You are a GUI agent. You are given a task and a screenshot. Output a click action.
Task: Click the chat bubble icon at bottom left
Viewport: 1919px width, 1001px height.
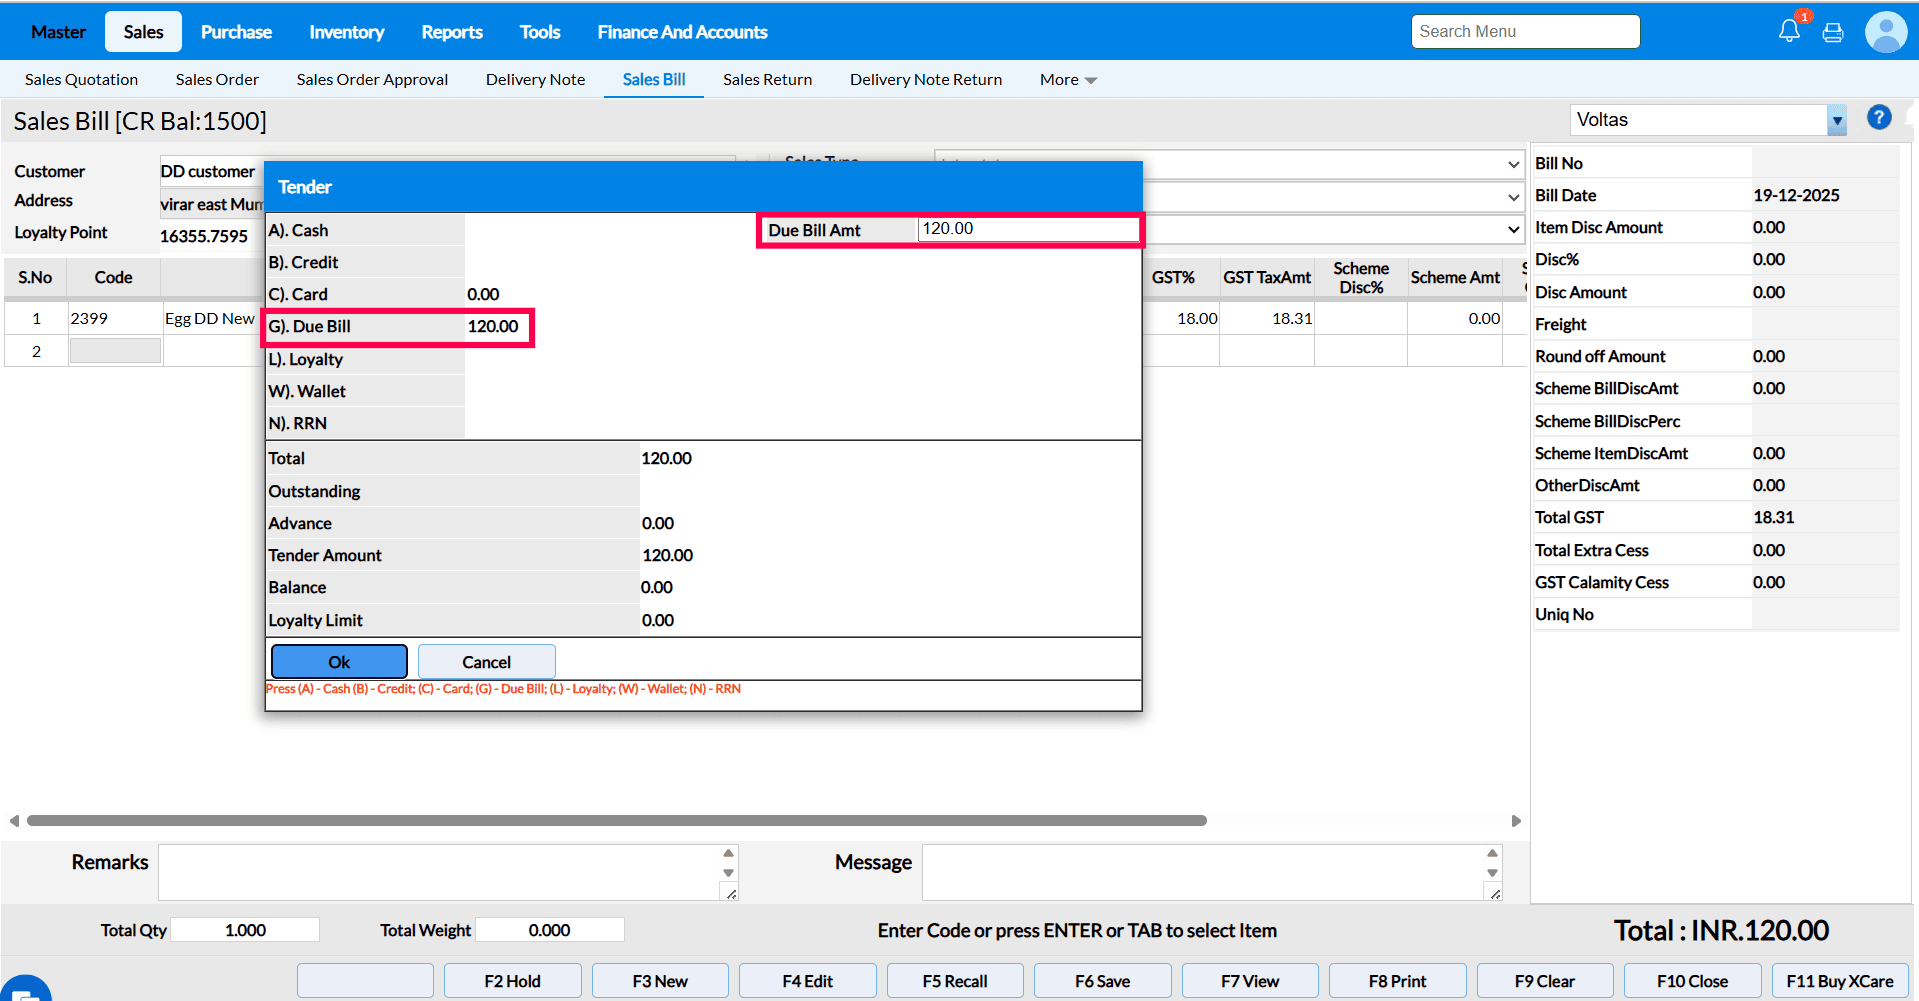click(24, 990)
